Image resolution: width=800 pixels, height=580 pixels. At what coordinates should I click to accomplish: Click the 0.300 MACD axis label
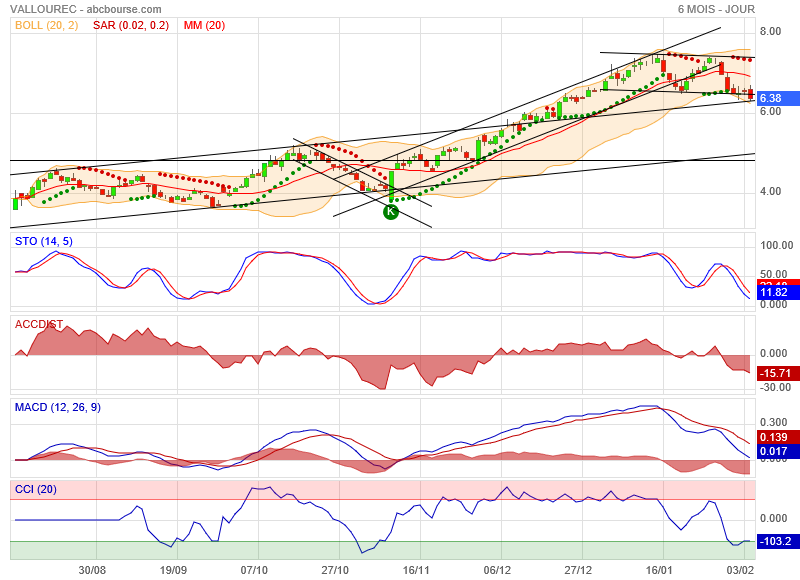coord(773,422)
